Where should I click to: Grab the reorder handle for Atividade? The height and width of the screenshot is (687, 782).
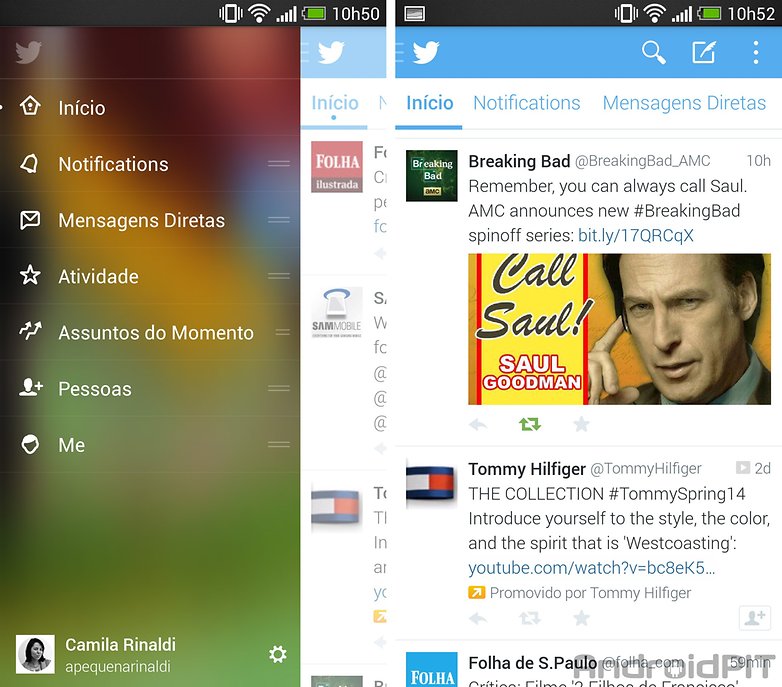279,276
